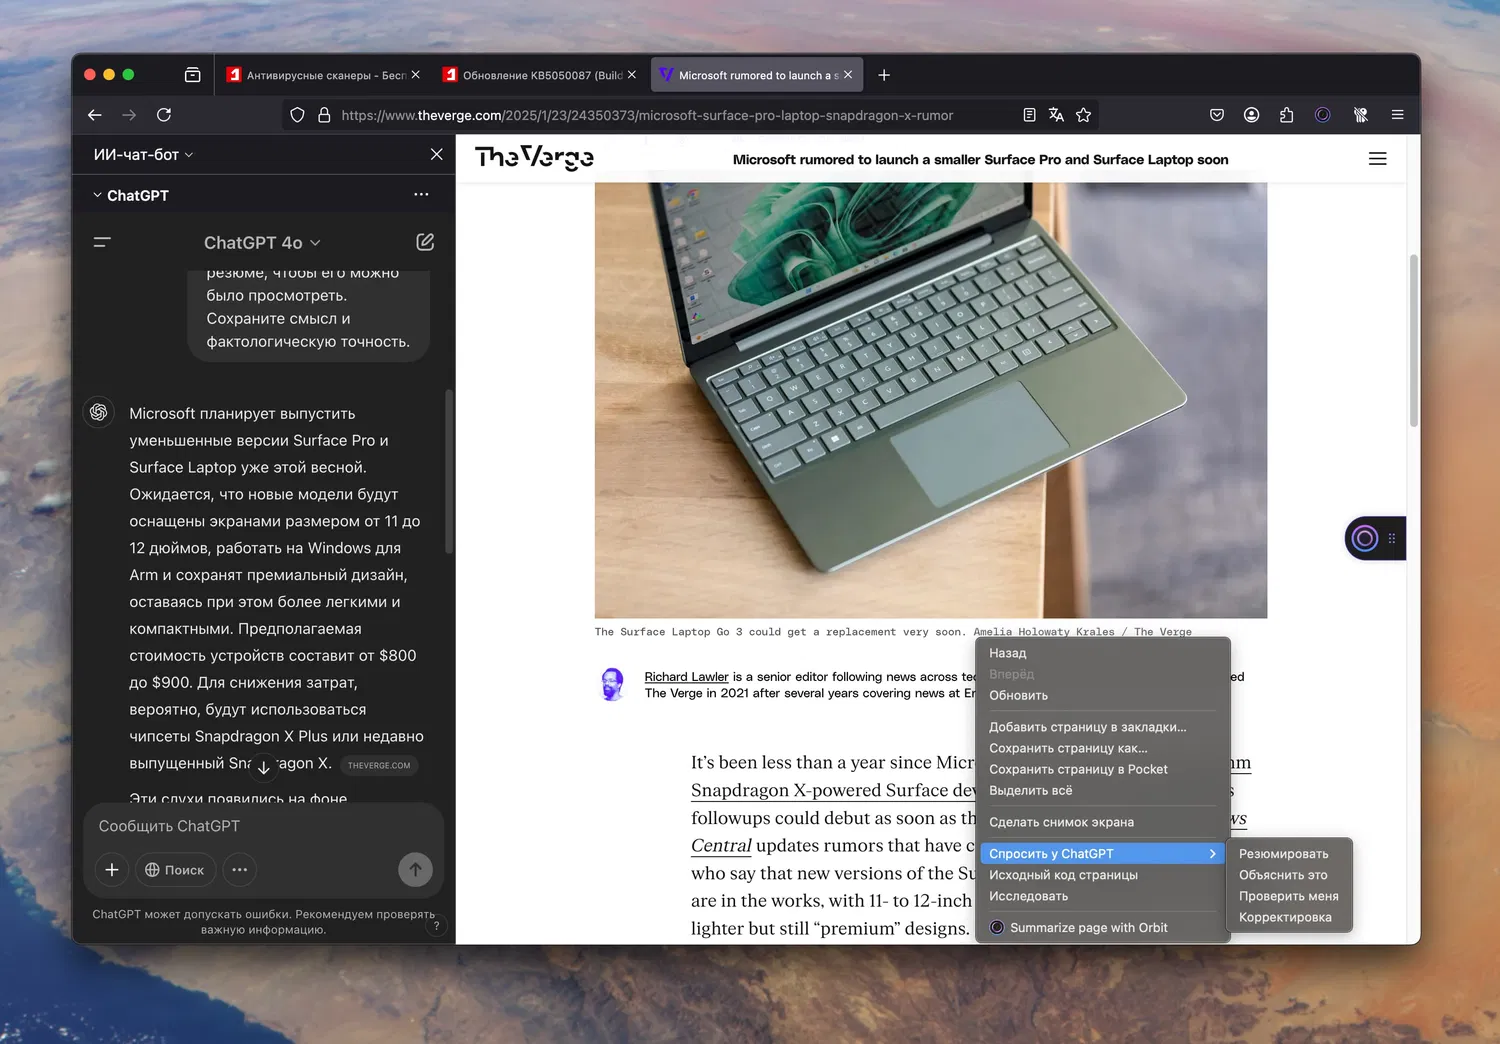The image size is (1500, 1044).
Task: Send the message with the up-arrow button
Action: [x=415, y=870]
